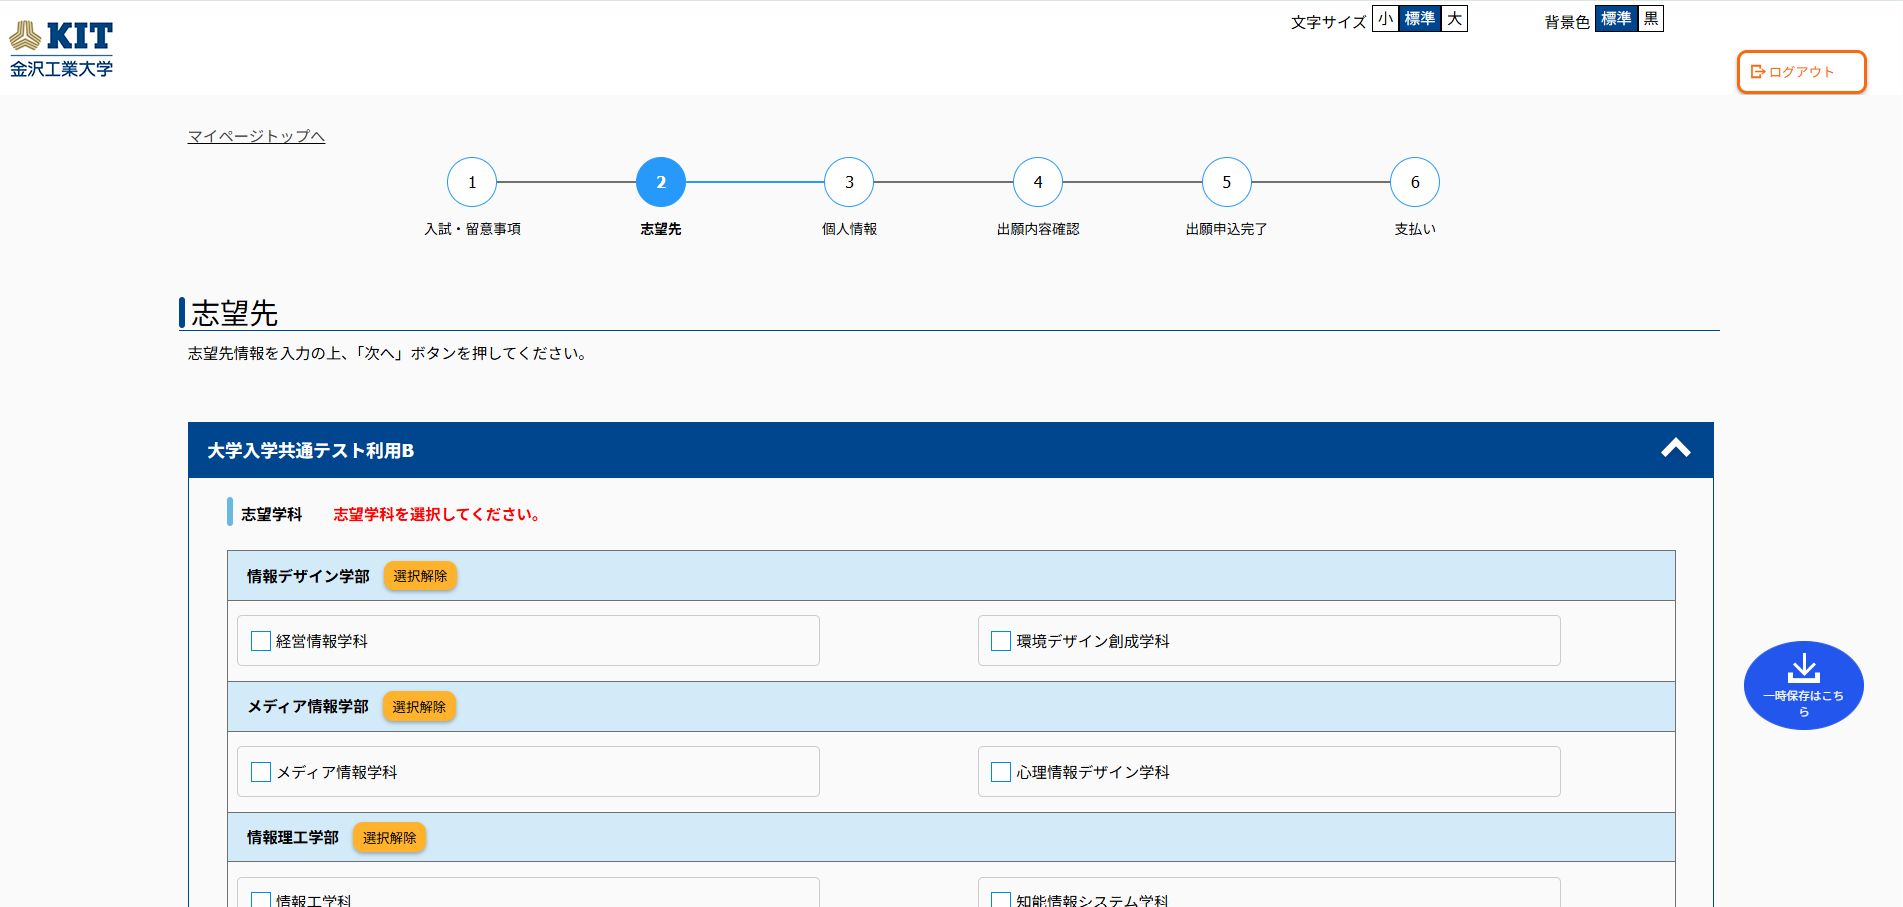Set text size to 大
1903x907 pixels.
tap(1454, 19)
